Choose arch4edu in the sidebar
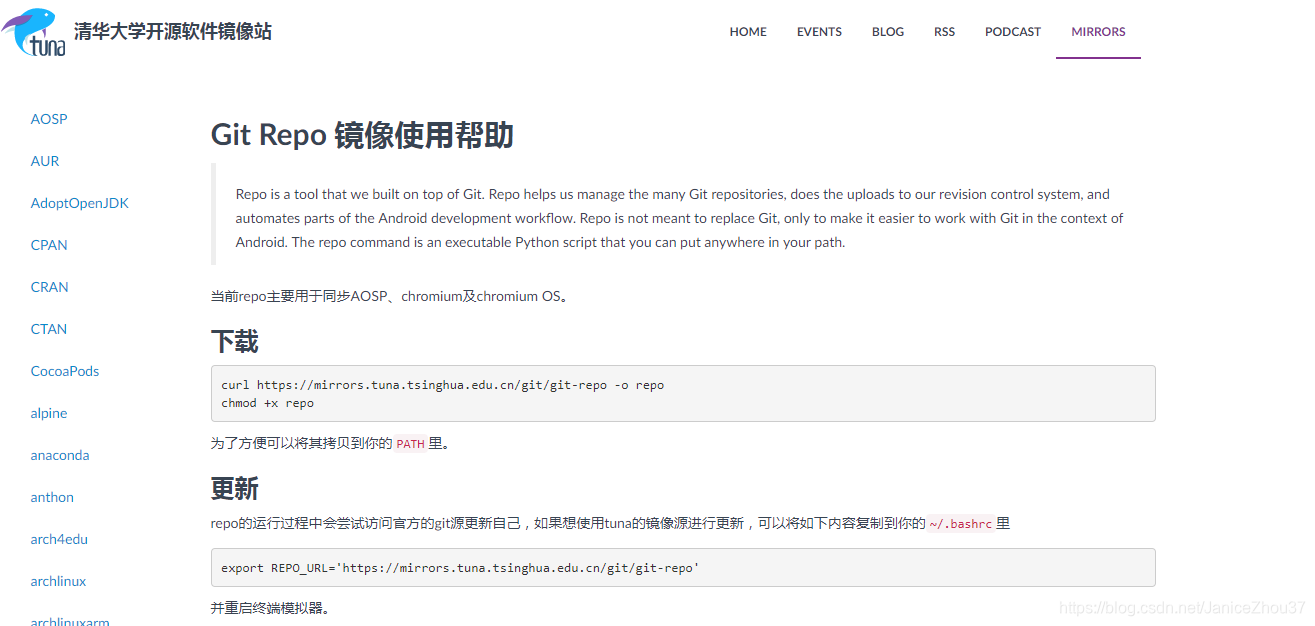 point(59,539)
